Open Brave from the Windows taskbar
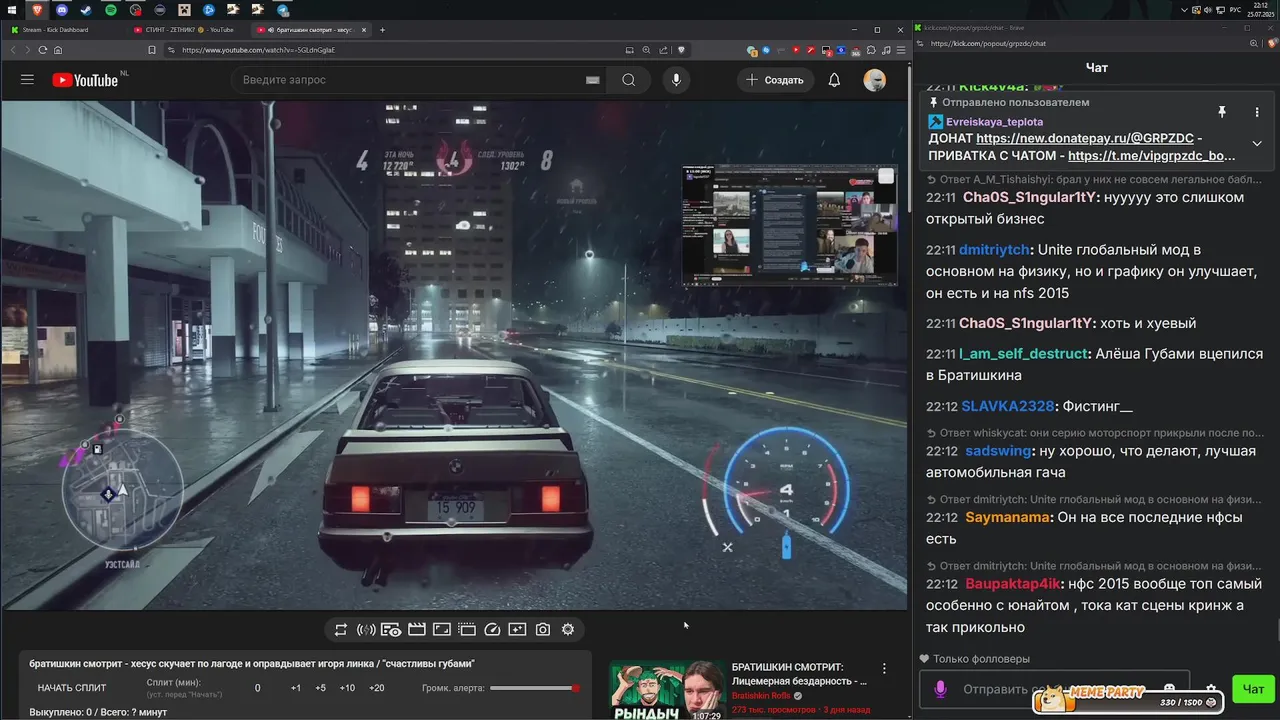 (38, 10)
